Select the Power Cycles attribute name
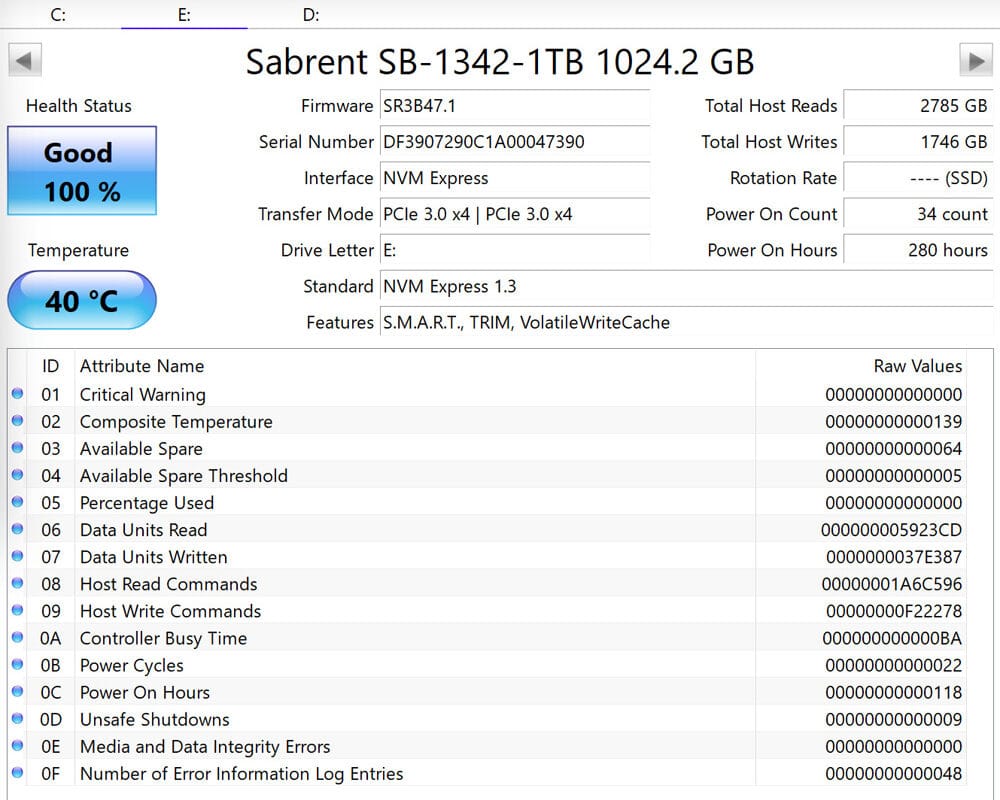The image size is (1000, 800). pos(131,666)
